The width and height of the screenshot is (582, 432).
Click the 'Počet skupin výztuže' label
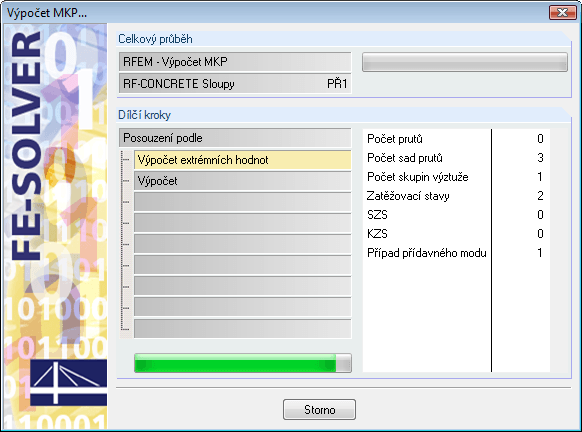coord(418,177)
